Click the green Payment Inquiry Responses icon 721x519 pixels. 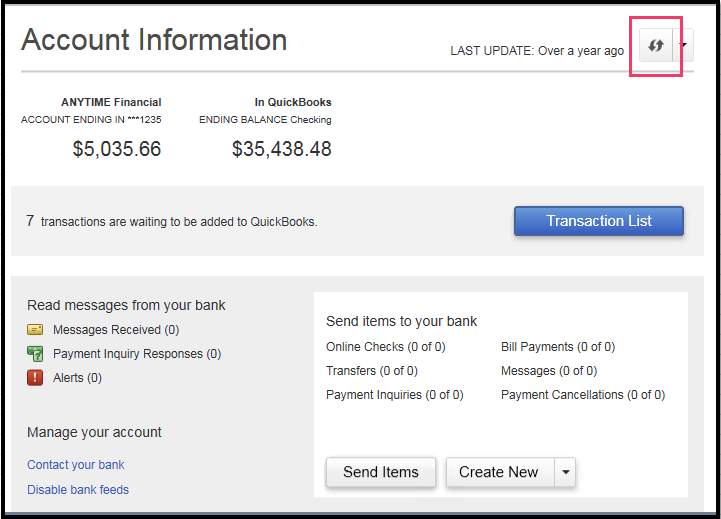point(35,354)
